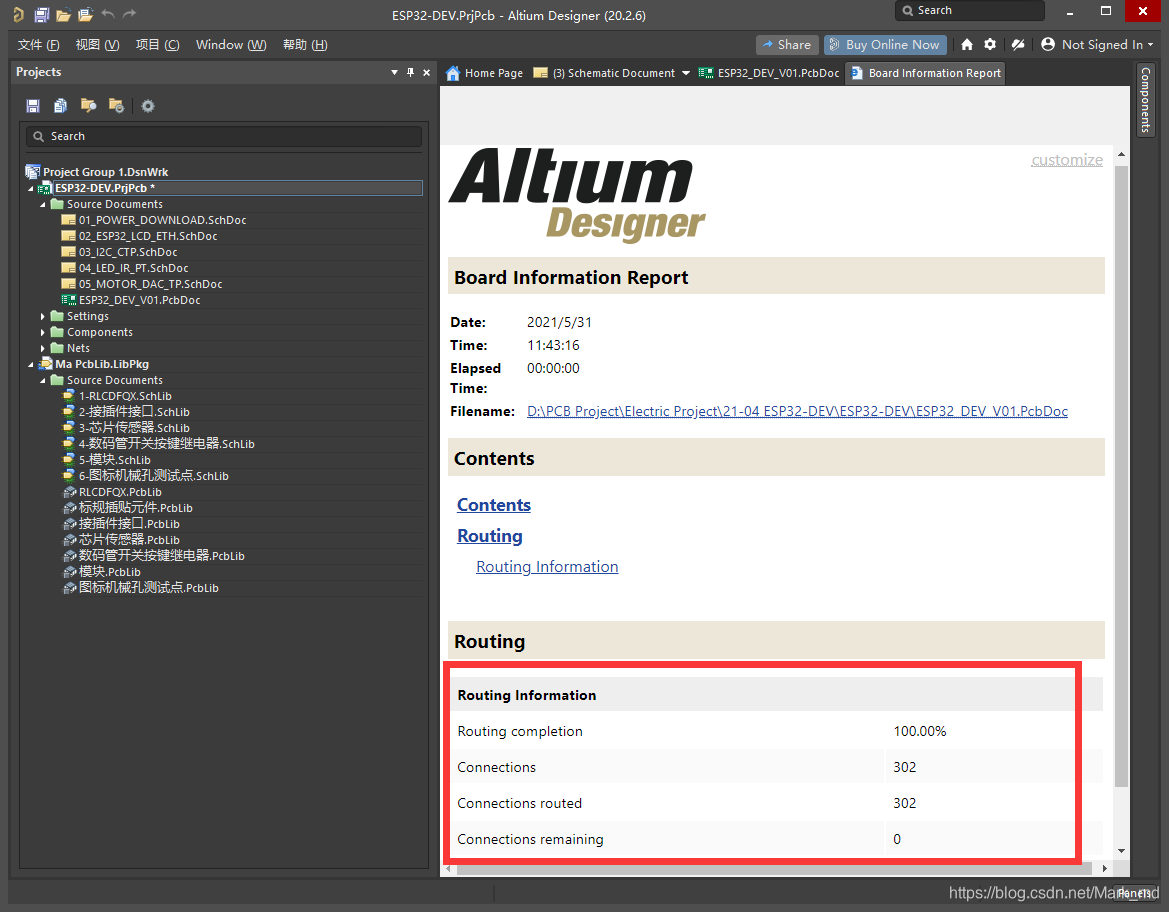Click the Open Project folder icon
The image size is (1169, 912).
click(x=86, y=14)
